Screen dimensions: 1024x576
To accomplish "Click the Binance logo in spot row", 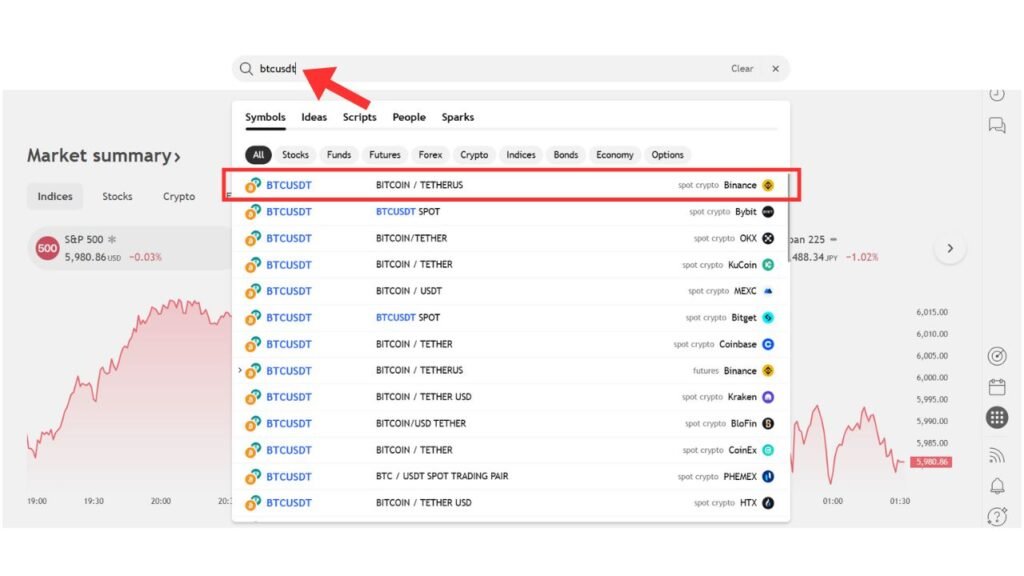I will [768, 185].
